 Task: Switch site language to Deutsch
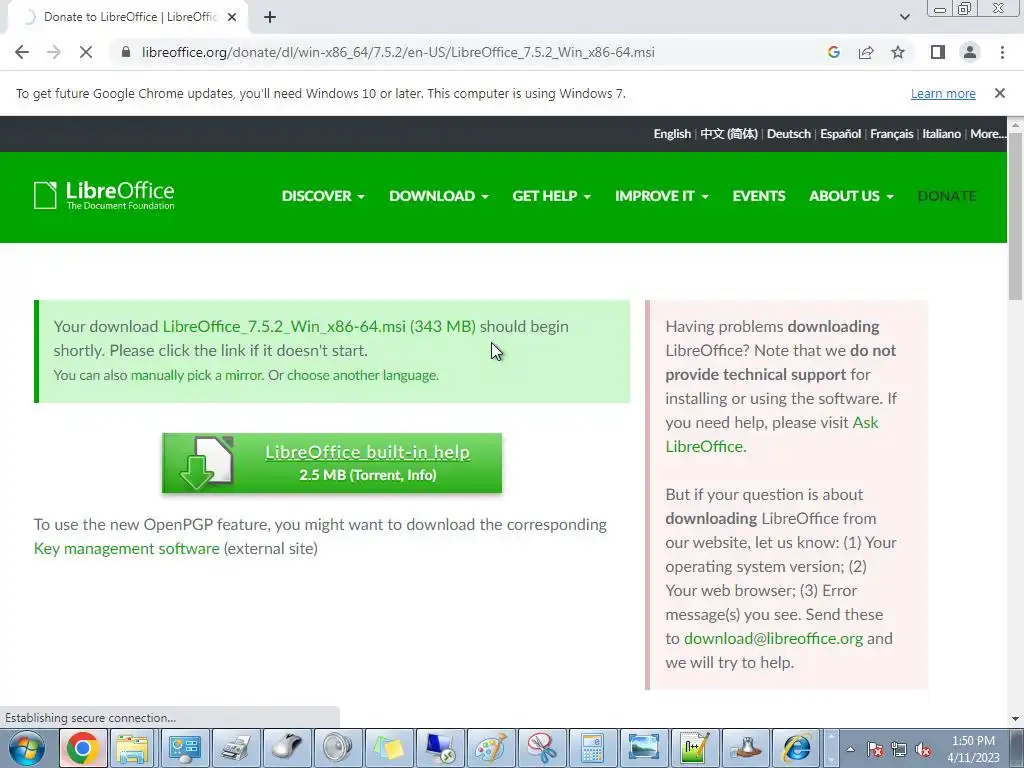(x=788, y=134)
